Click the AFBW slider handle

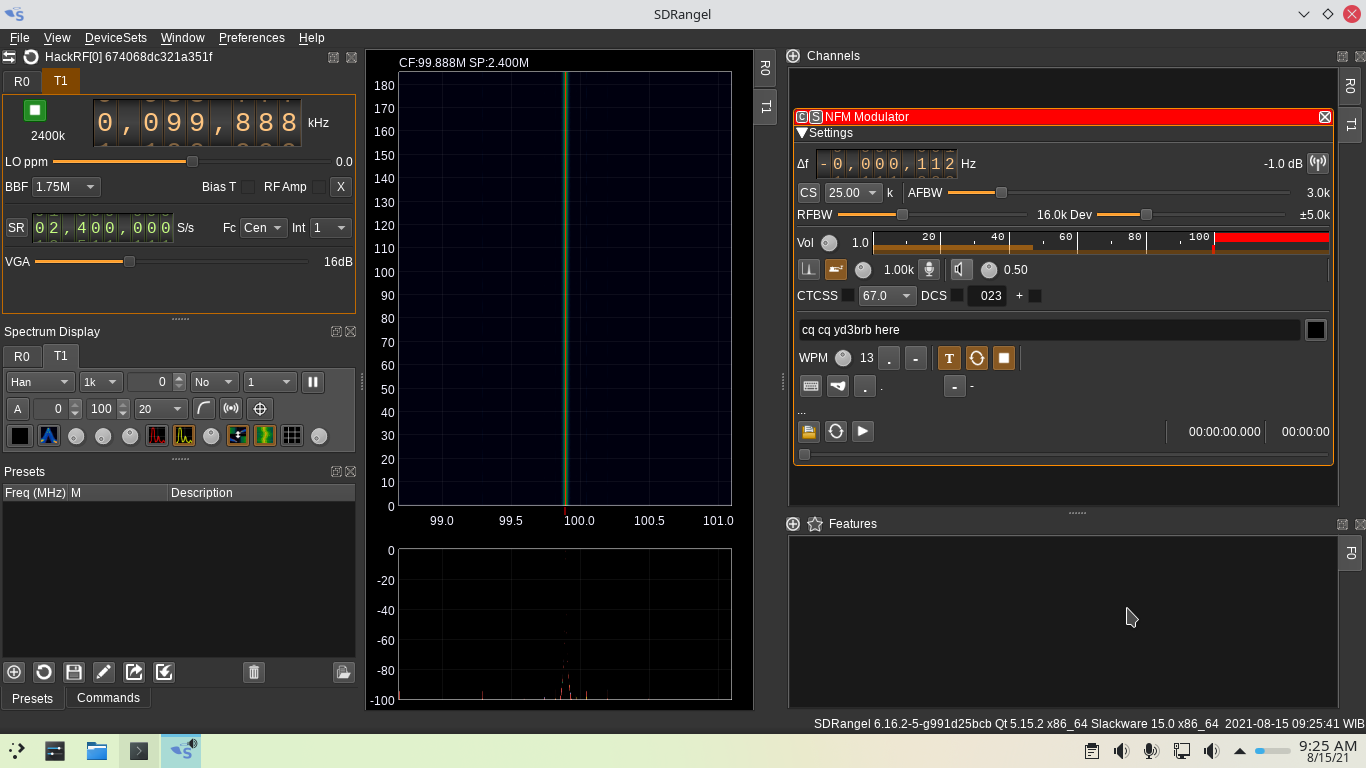coord(1001,193)
